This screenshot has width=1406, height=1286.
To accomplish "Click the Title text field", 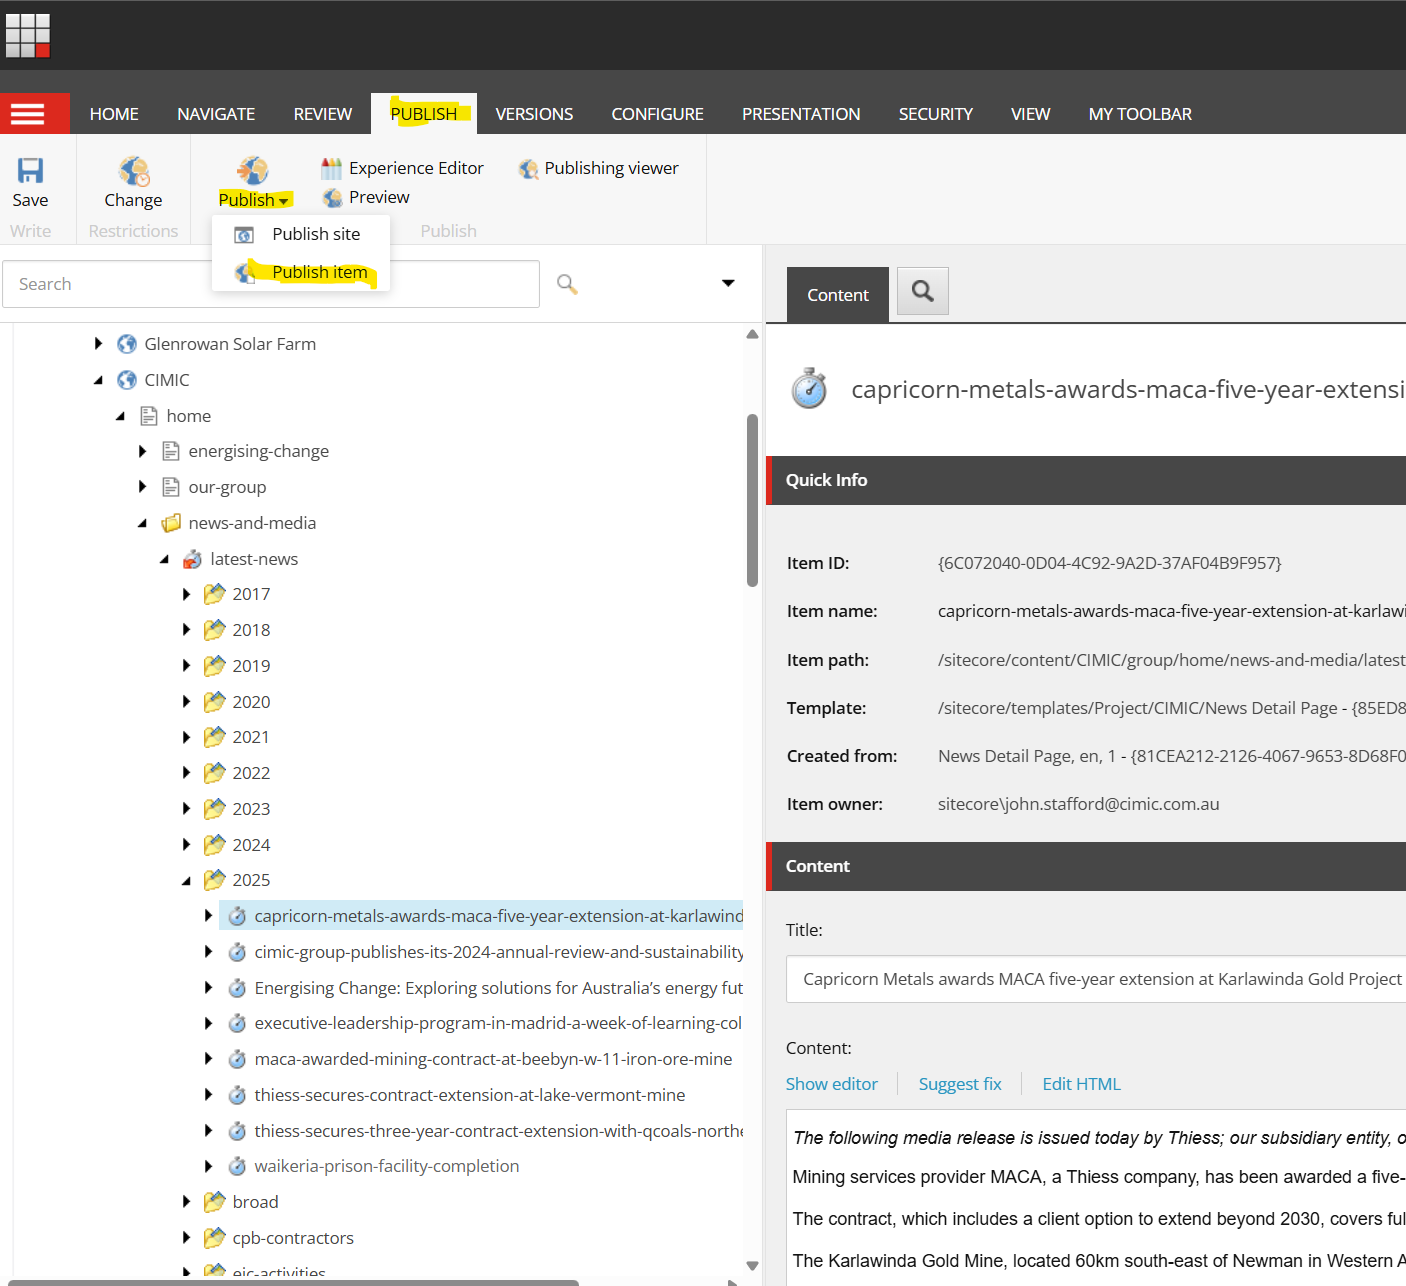I will (1095, 979).
